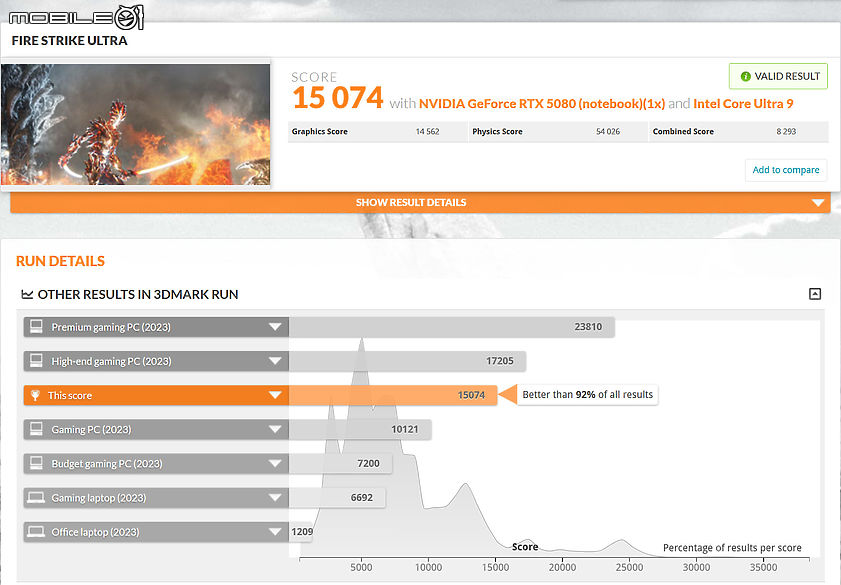
Task: Collapse the Other Results in 3DMark Run panel
Action: 815,294
